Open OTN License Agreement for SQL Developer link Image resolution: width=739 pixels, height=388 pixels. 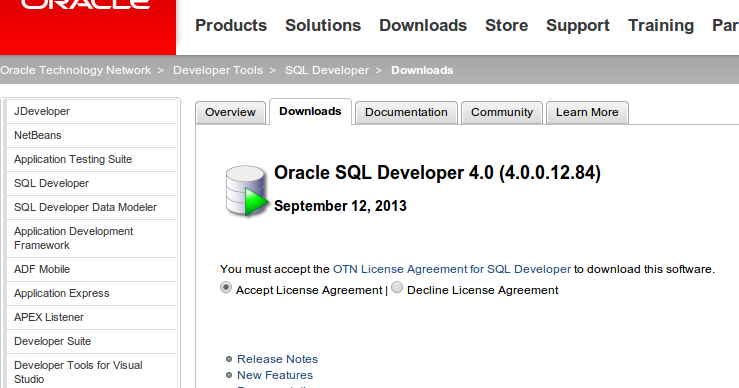click(452, 269)
